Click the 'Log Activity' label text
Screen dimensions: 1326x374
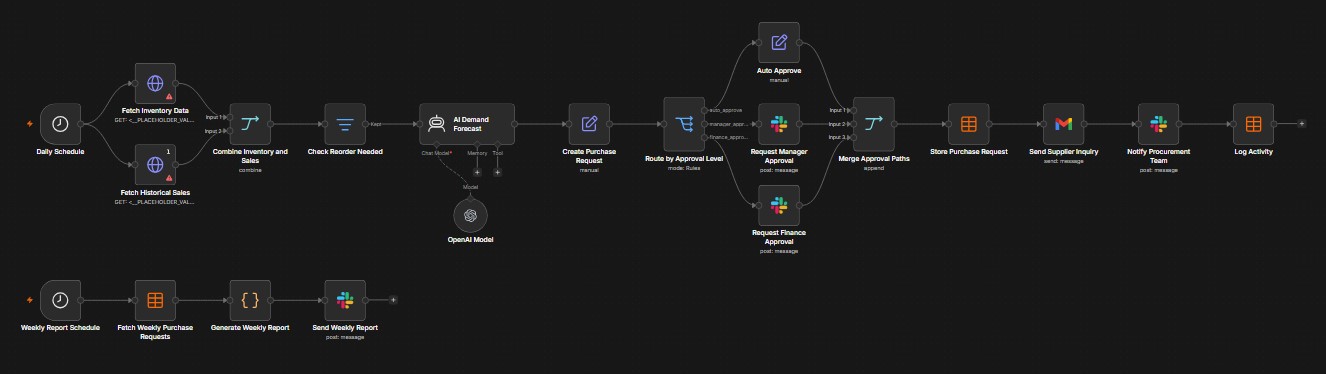click(1253, 152)
